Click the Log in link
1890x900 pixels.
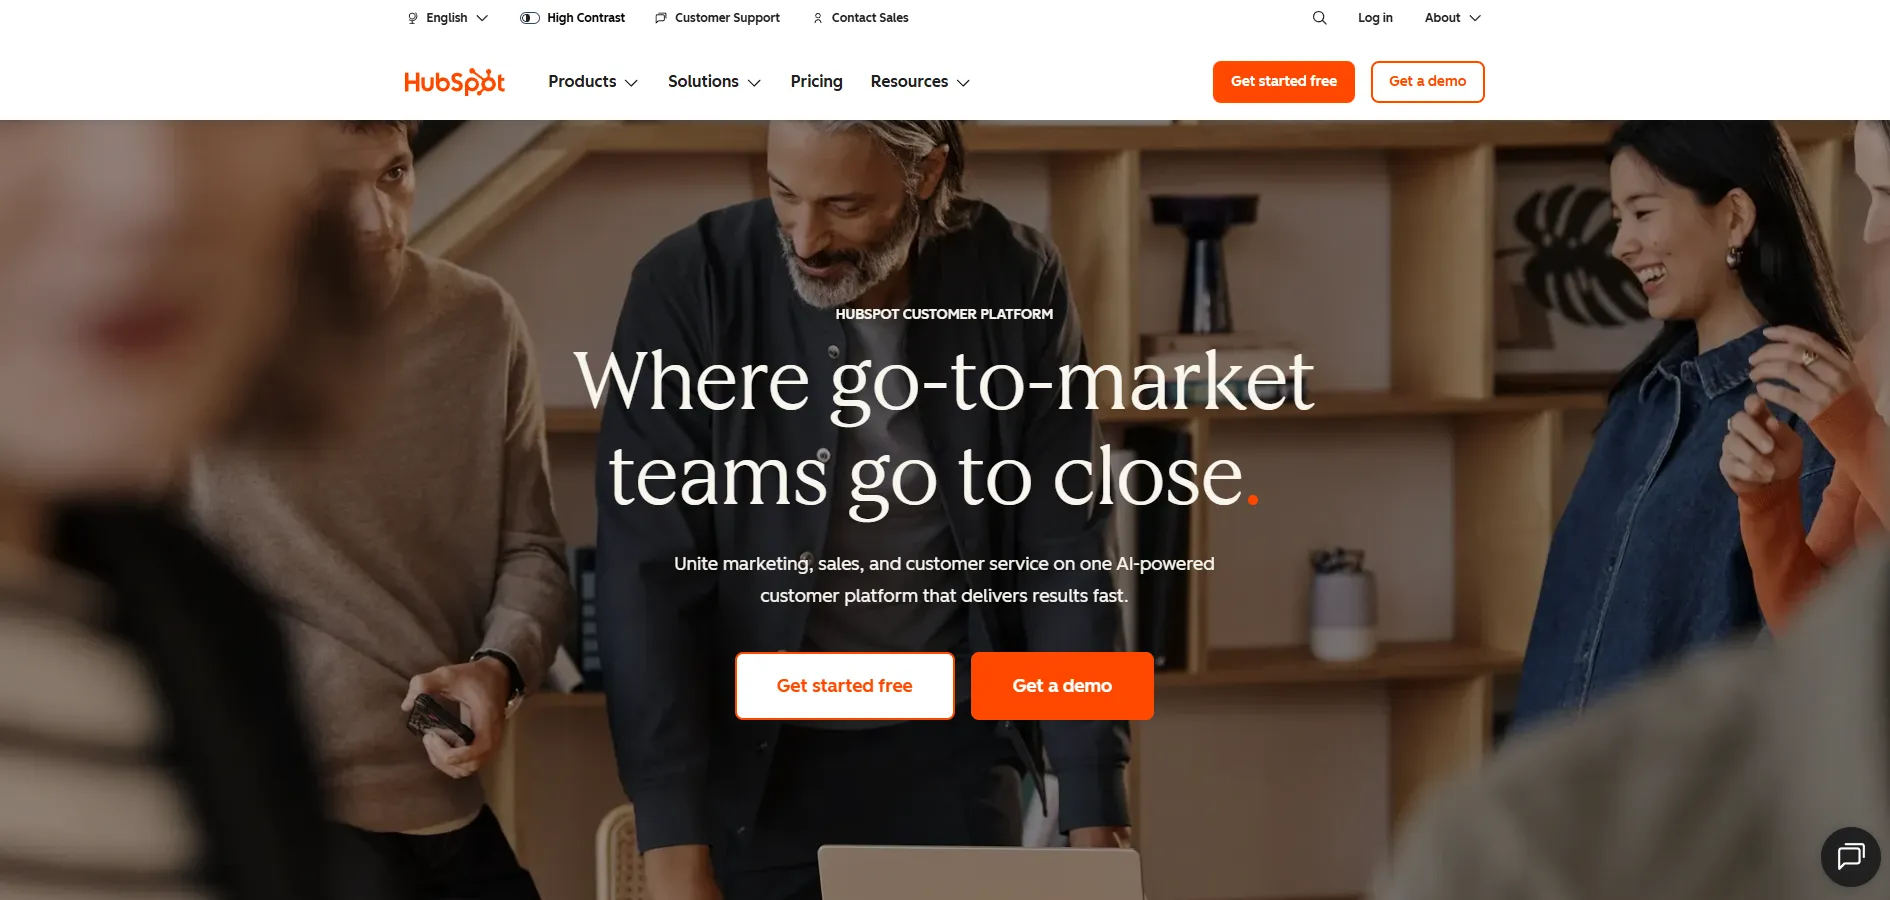click(1375, 18)
